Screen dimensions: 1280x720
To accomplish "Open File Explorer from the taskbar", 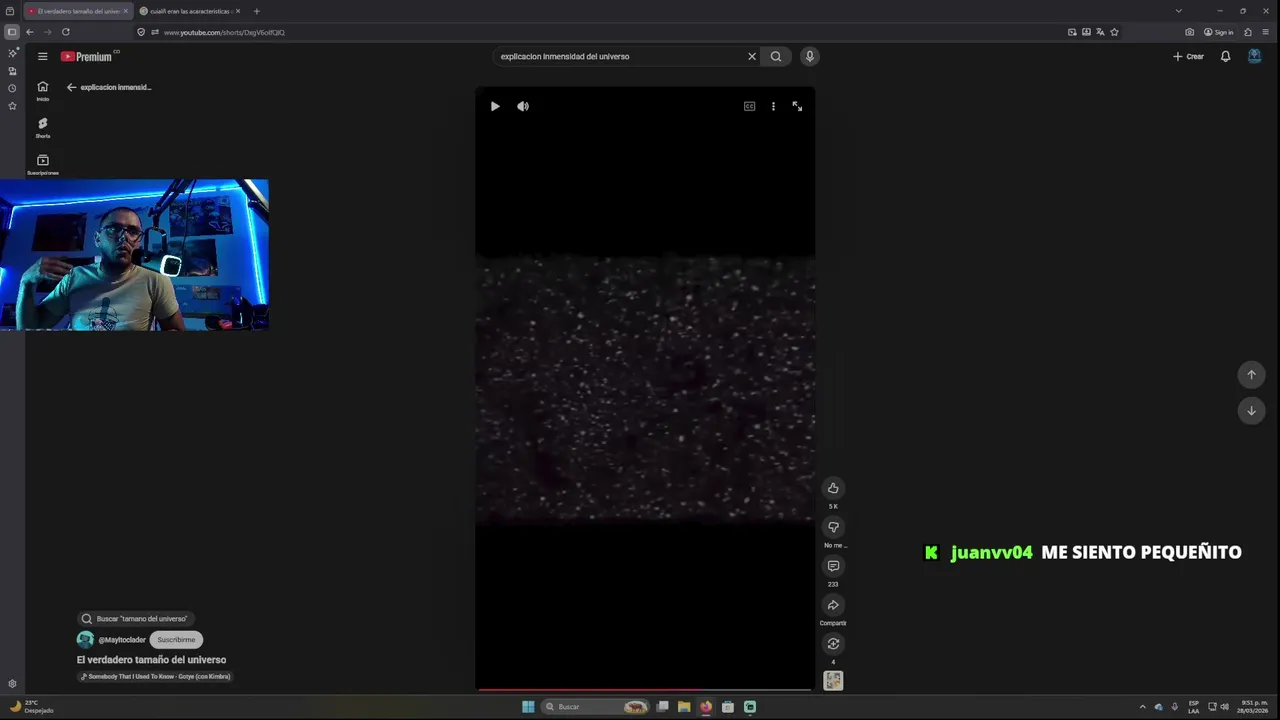I will click(x=684, y=707).
